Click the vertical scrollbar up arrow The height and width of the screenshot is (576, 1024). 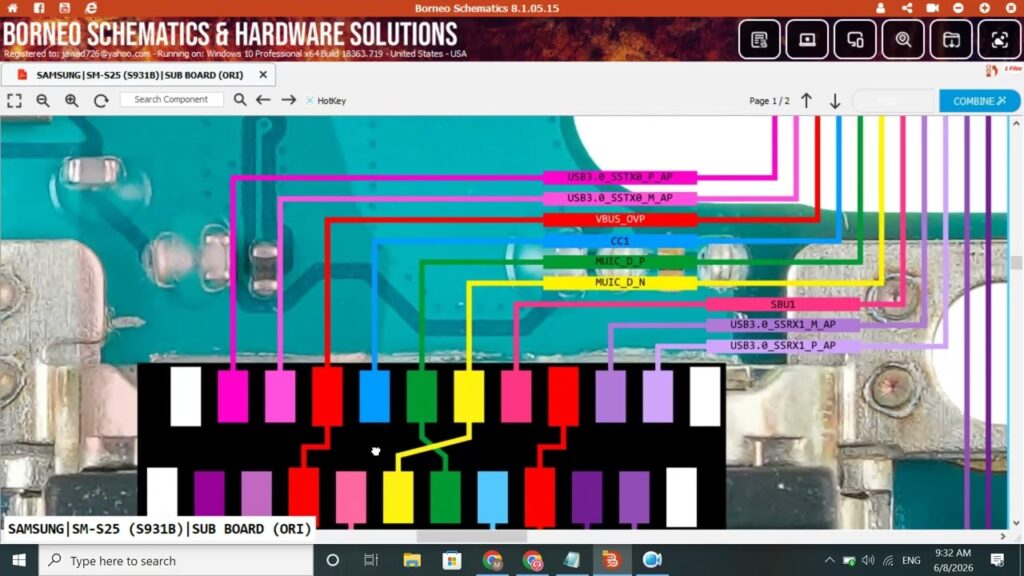[1016, 123]
